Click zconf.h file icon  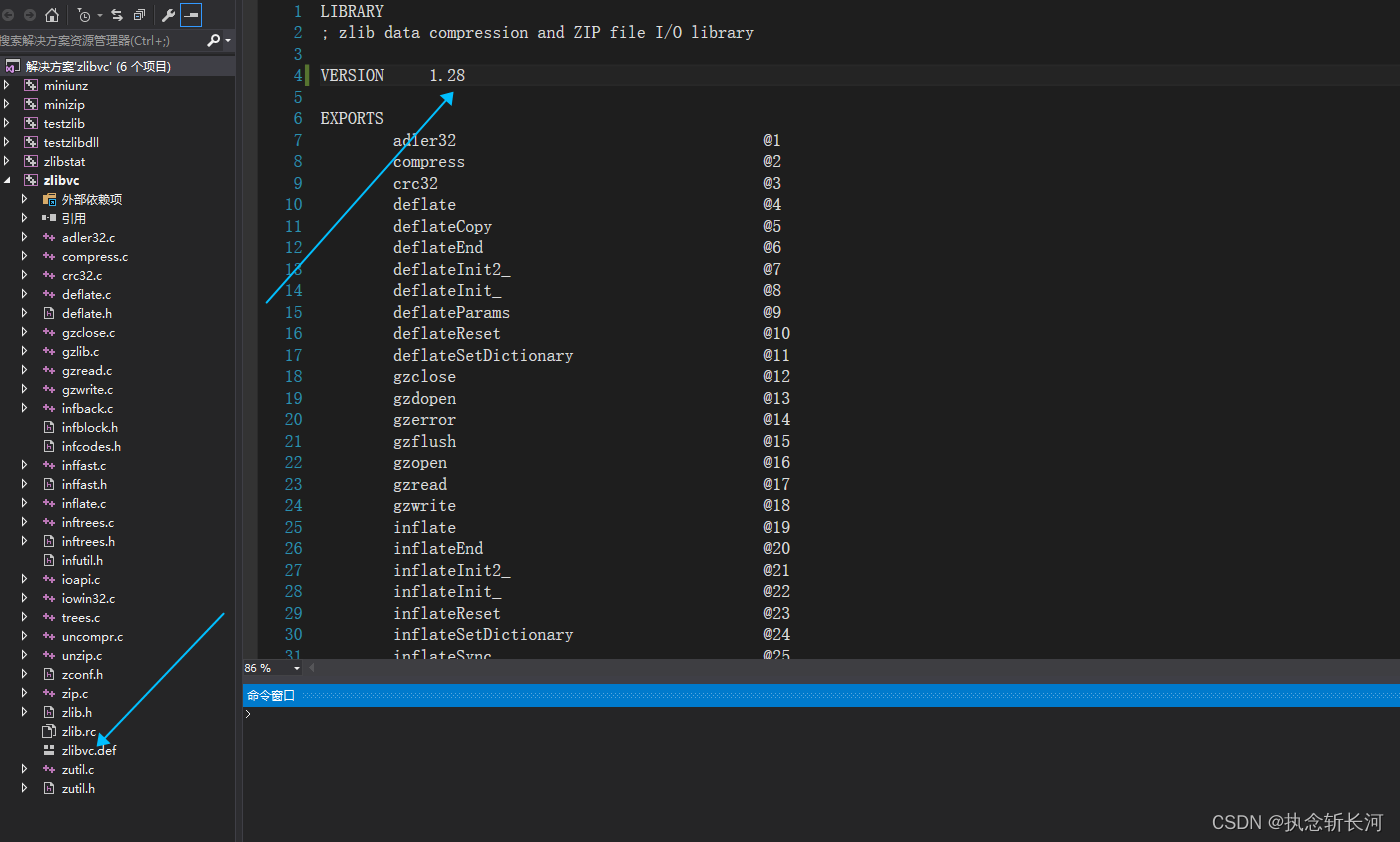(x=49, y=674)
